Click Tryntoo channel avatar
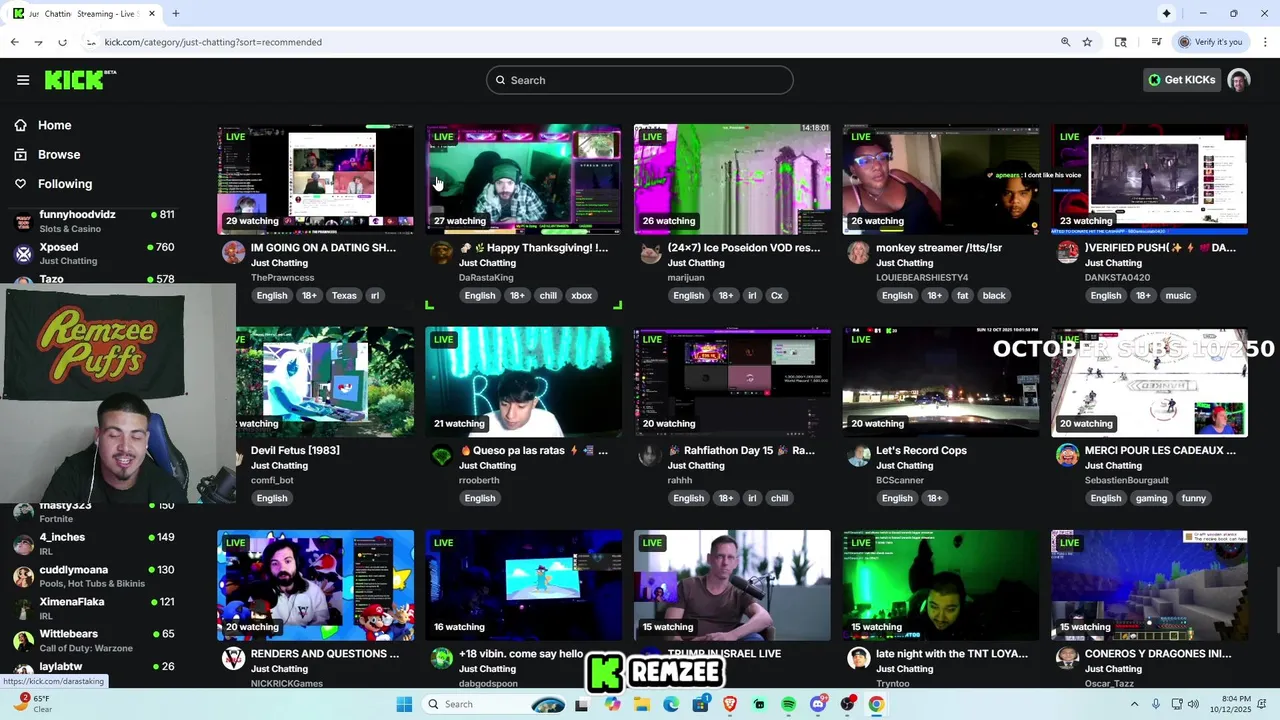The height and width of the screenshot is (720, 1280). tap(858, 658)
